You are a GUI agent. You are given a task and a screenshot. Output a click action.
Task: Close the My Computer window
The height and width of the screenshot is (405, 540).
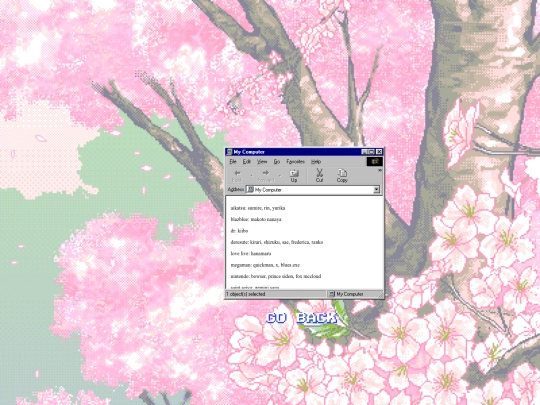point(379,152)
